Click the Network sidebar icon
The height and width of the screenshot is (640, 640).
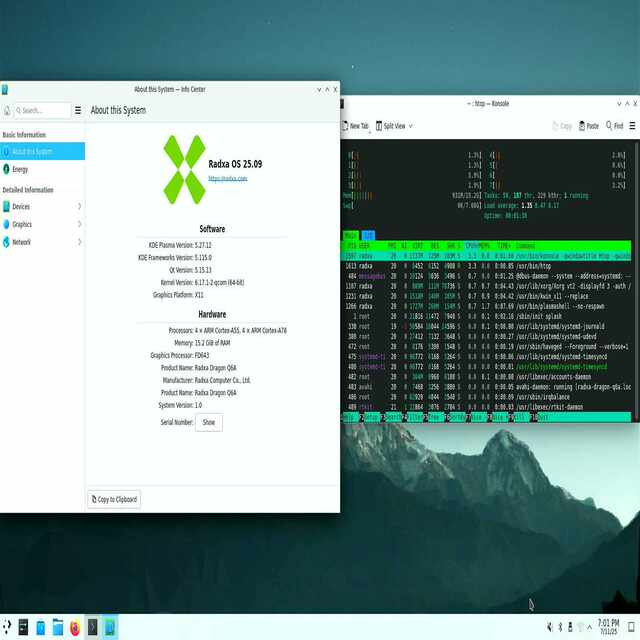pos(6,242)
